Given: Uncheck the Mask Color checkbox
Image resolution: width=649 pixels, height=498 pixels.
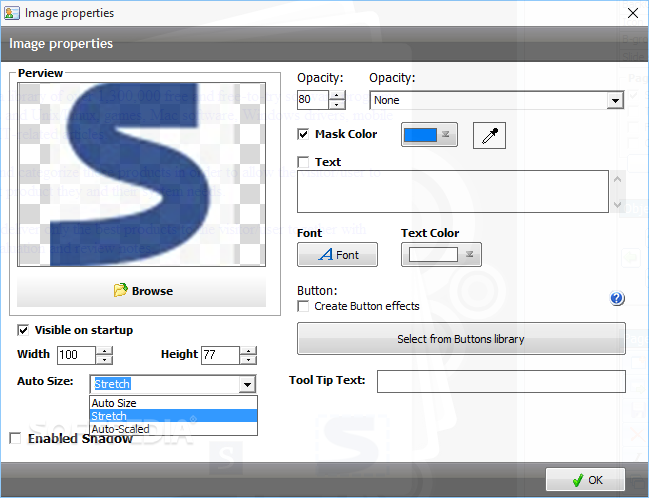Looking at the screenshot, I should pyautogui.click(x=303, y=134).
